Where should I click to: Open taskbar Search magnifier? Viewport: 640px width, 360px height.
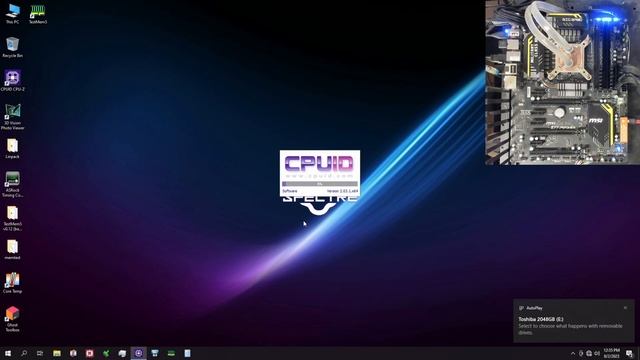24,353
